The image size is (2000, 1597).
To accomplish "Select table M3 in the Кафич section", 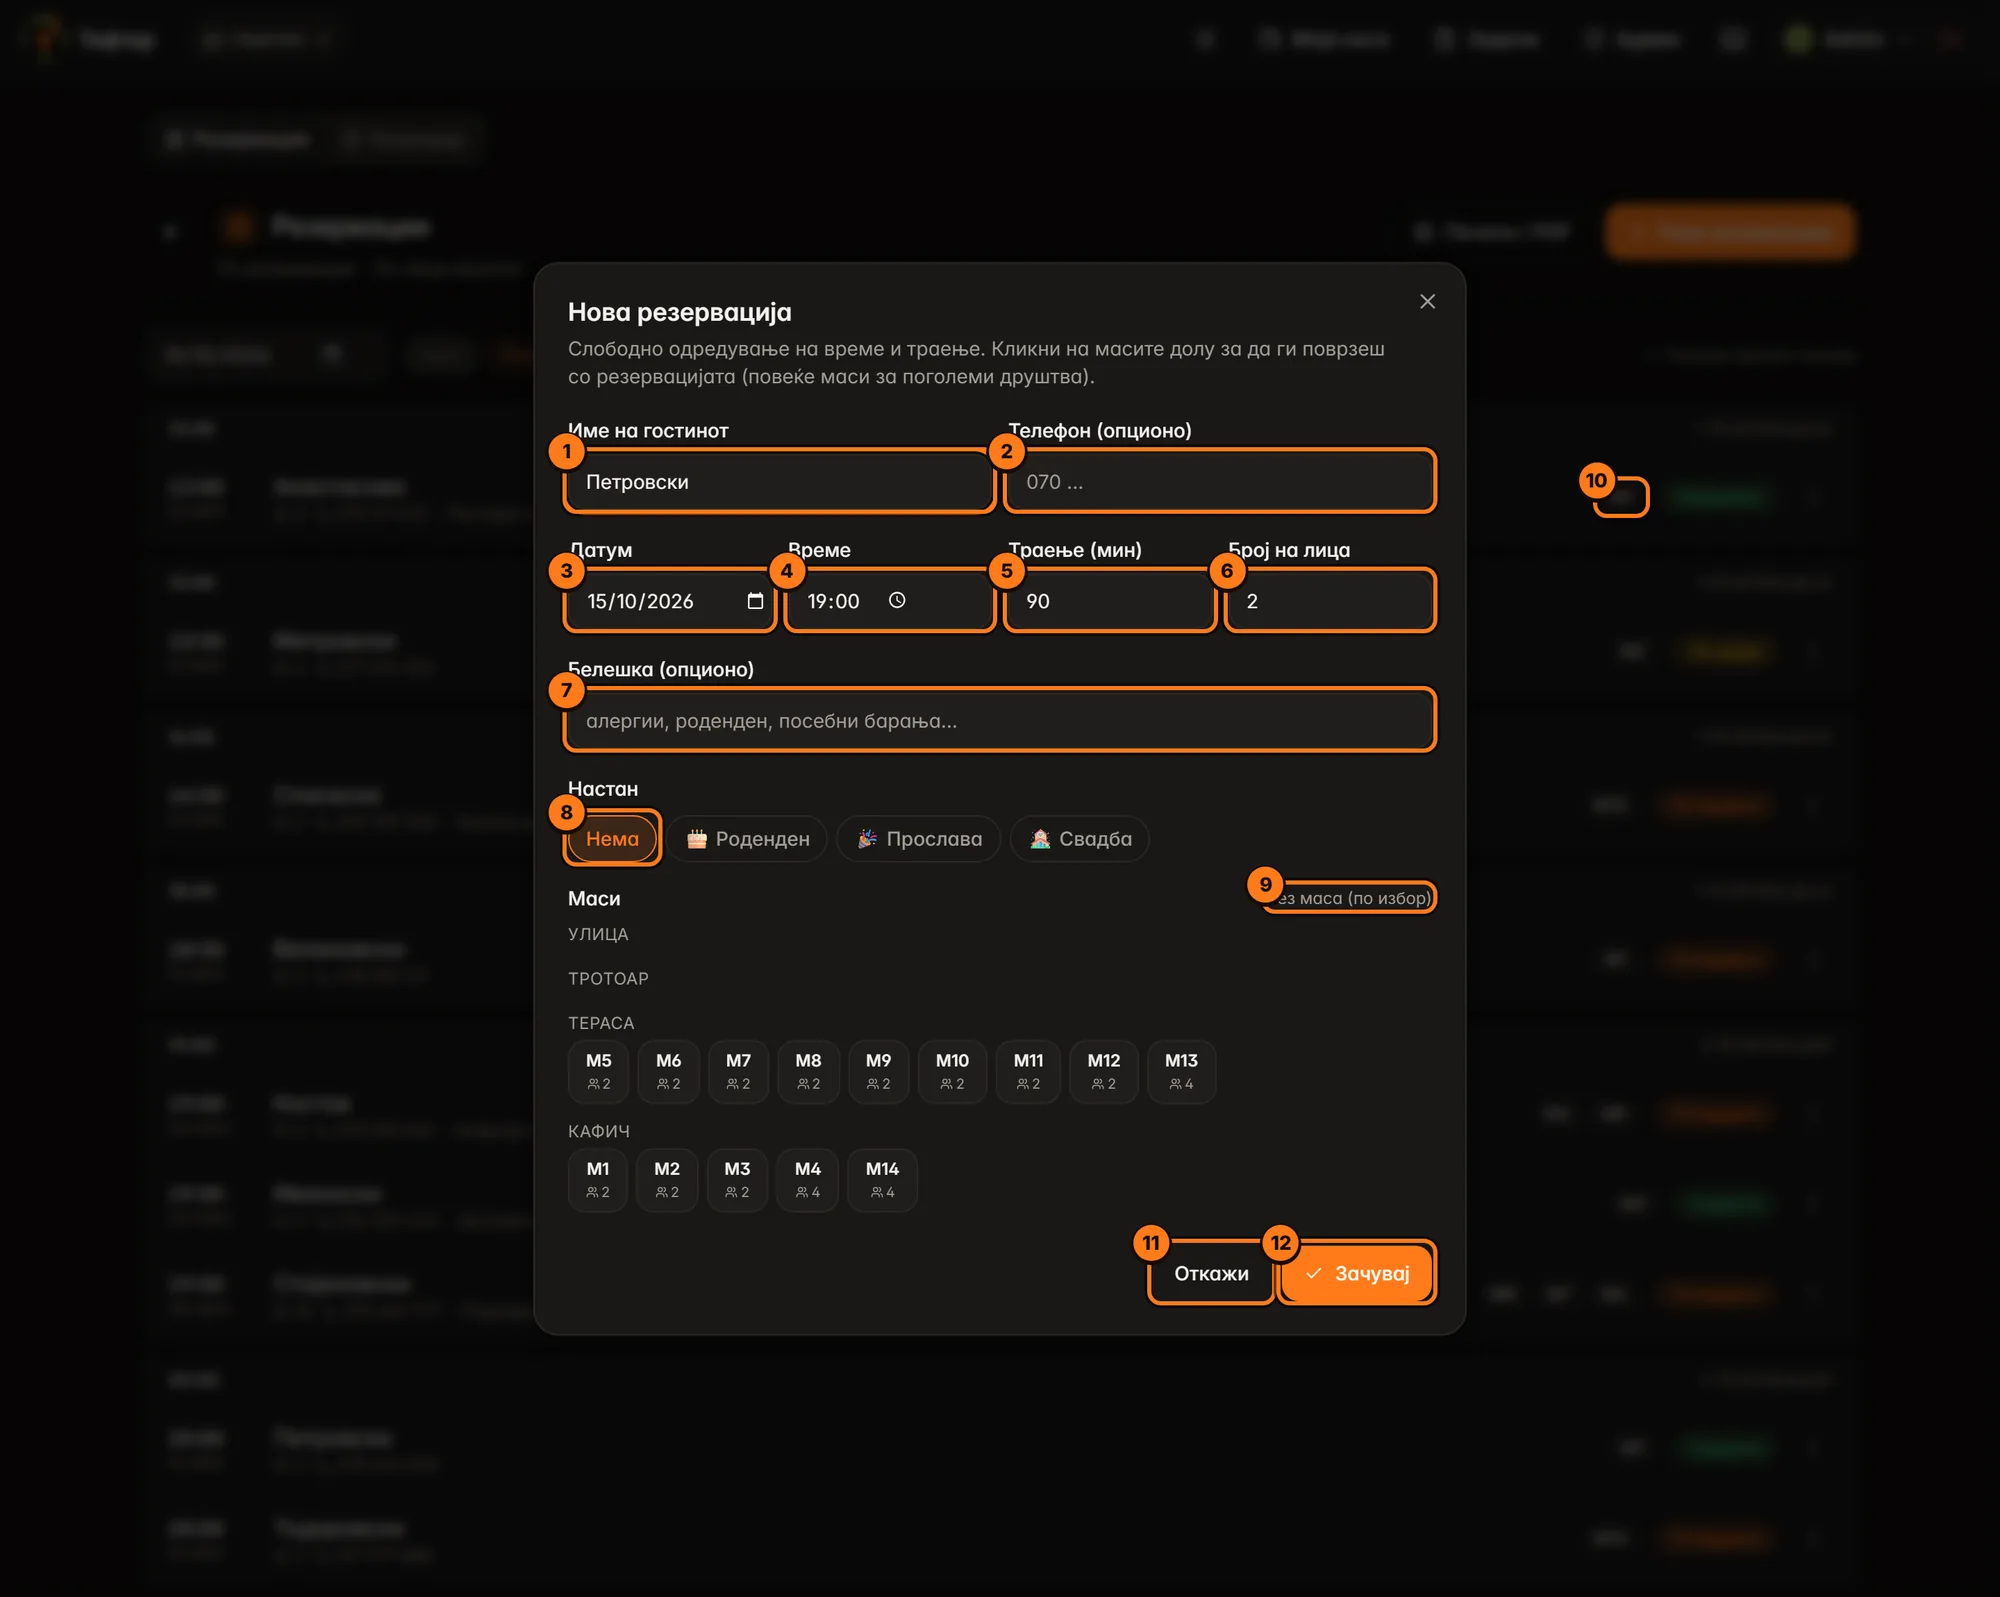I will tap(737, 1180).
